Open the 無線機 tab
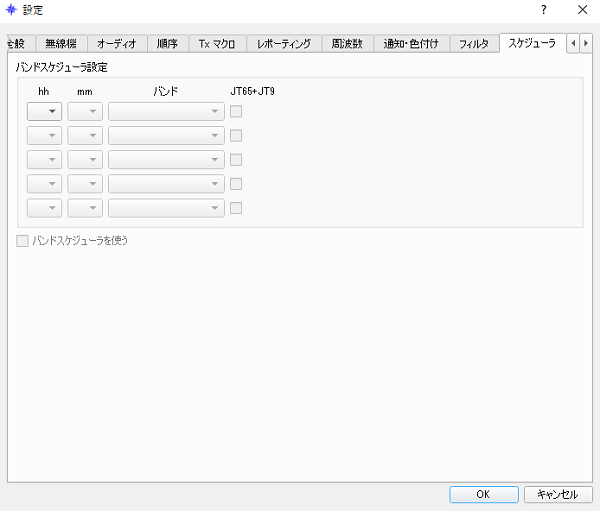This screenshot has height=511, width=600. pos(61,44)
